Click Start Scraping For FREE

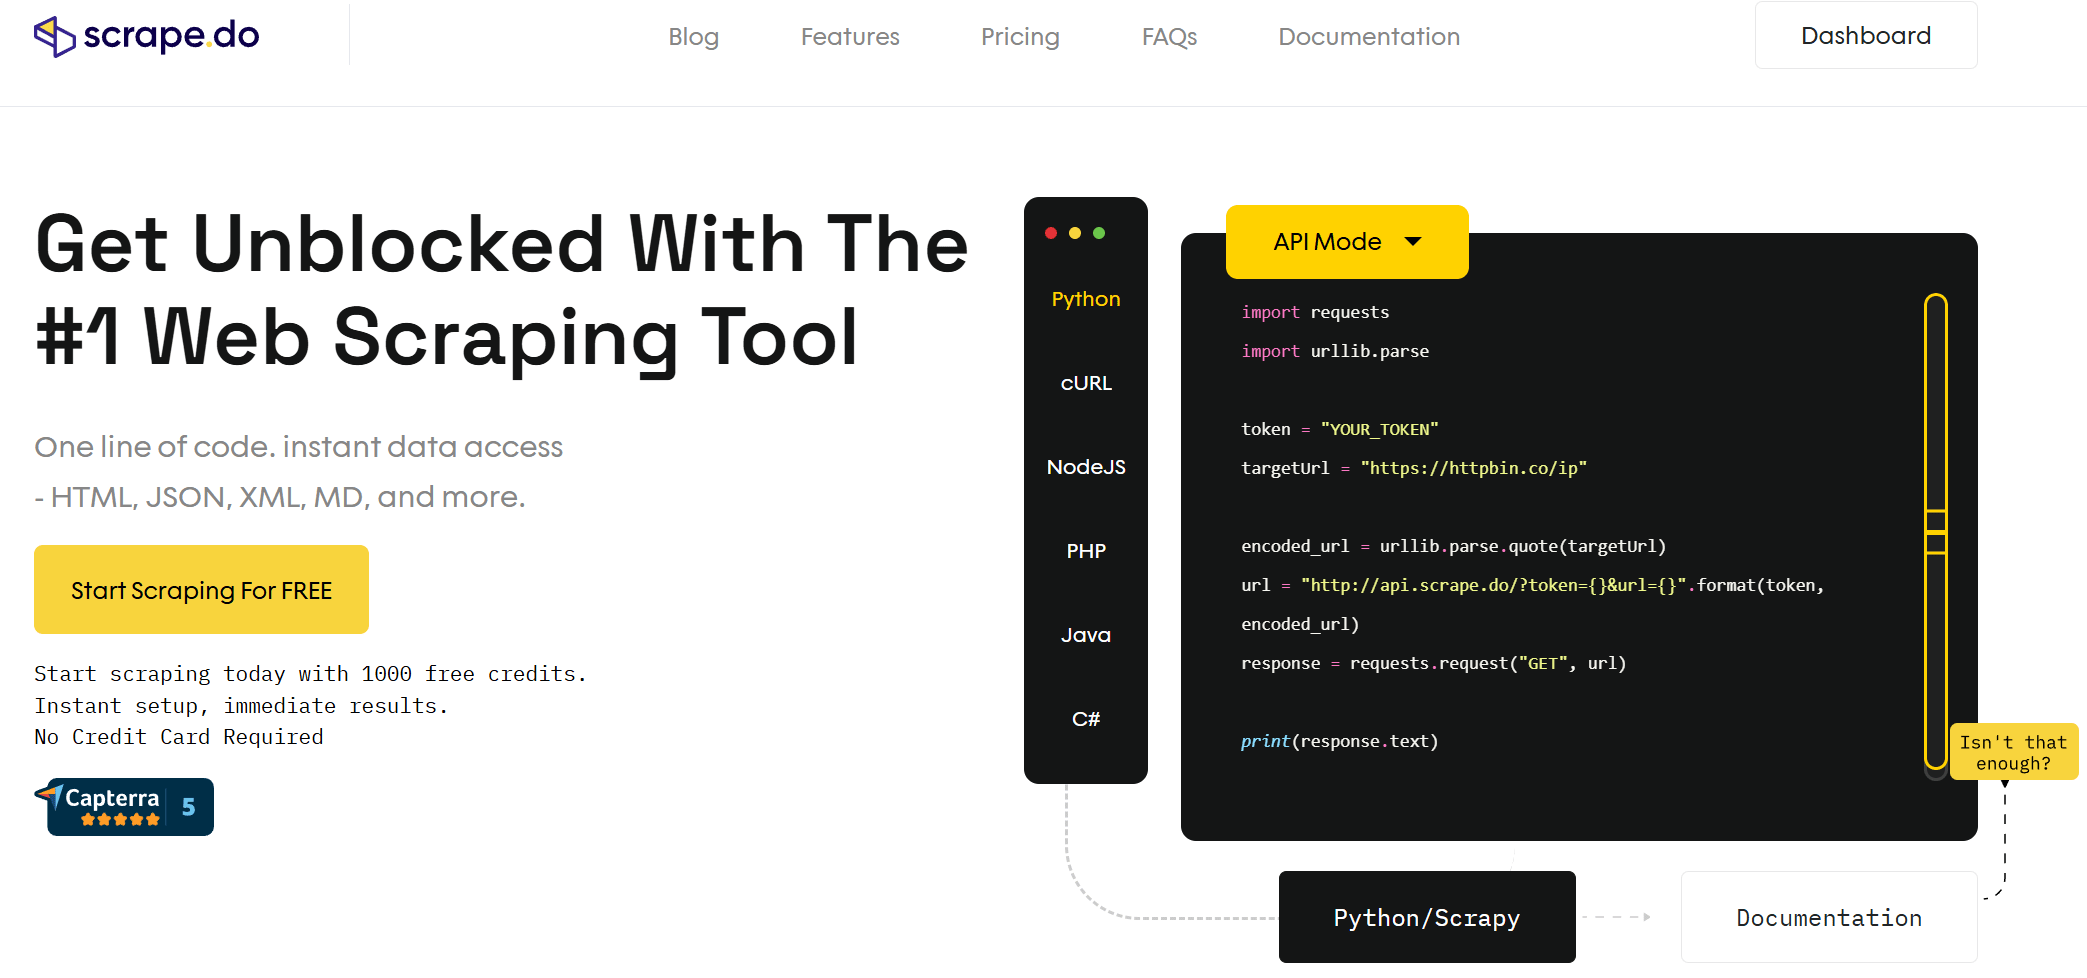click(201, 590)
